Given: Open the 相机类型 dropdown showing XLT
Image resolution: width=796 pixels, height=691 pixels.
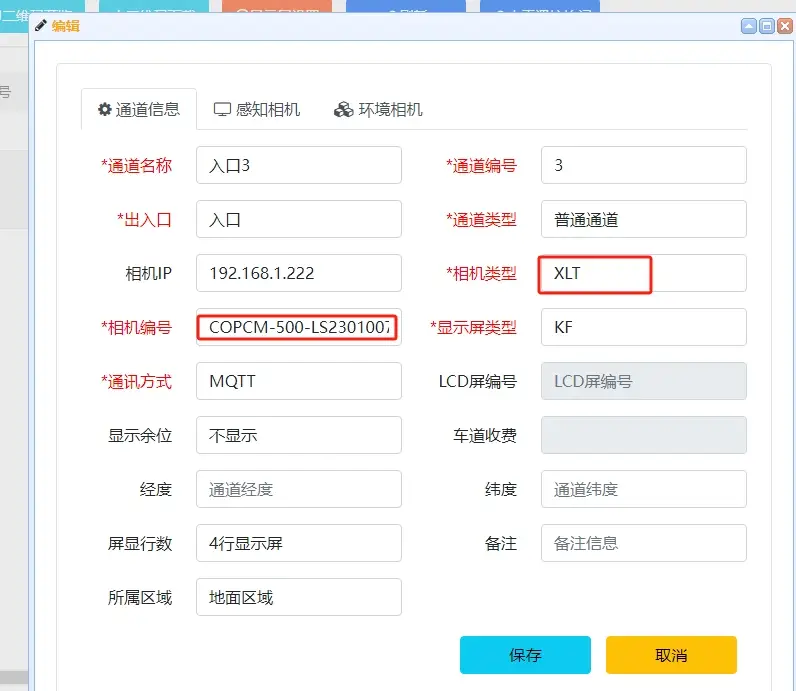Looking at the screenshot, I should coord(643,273).
